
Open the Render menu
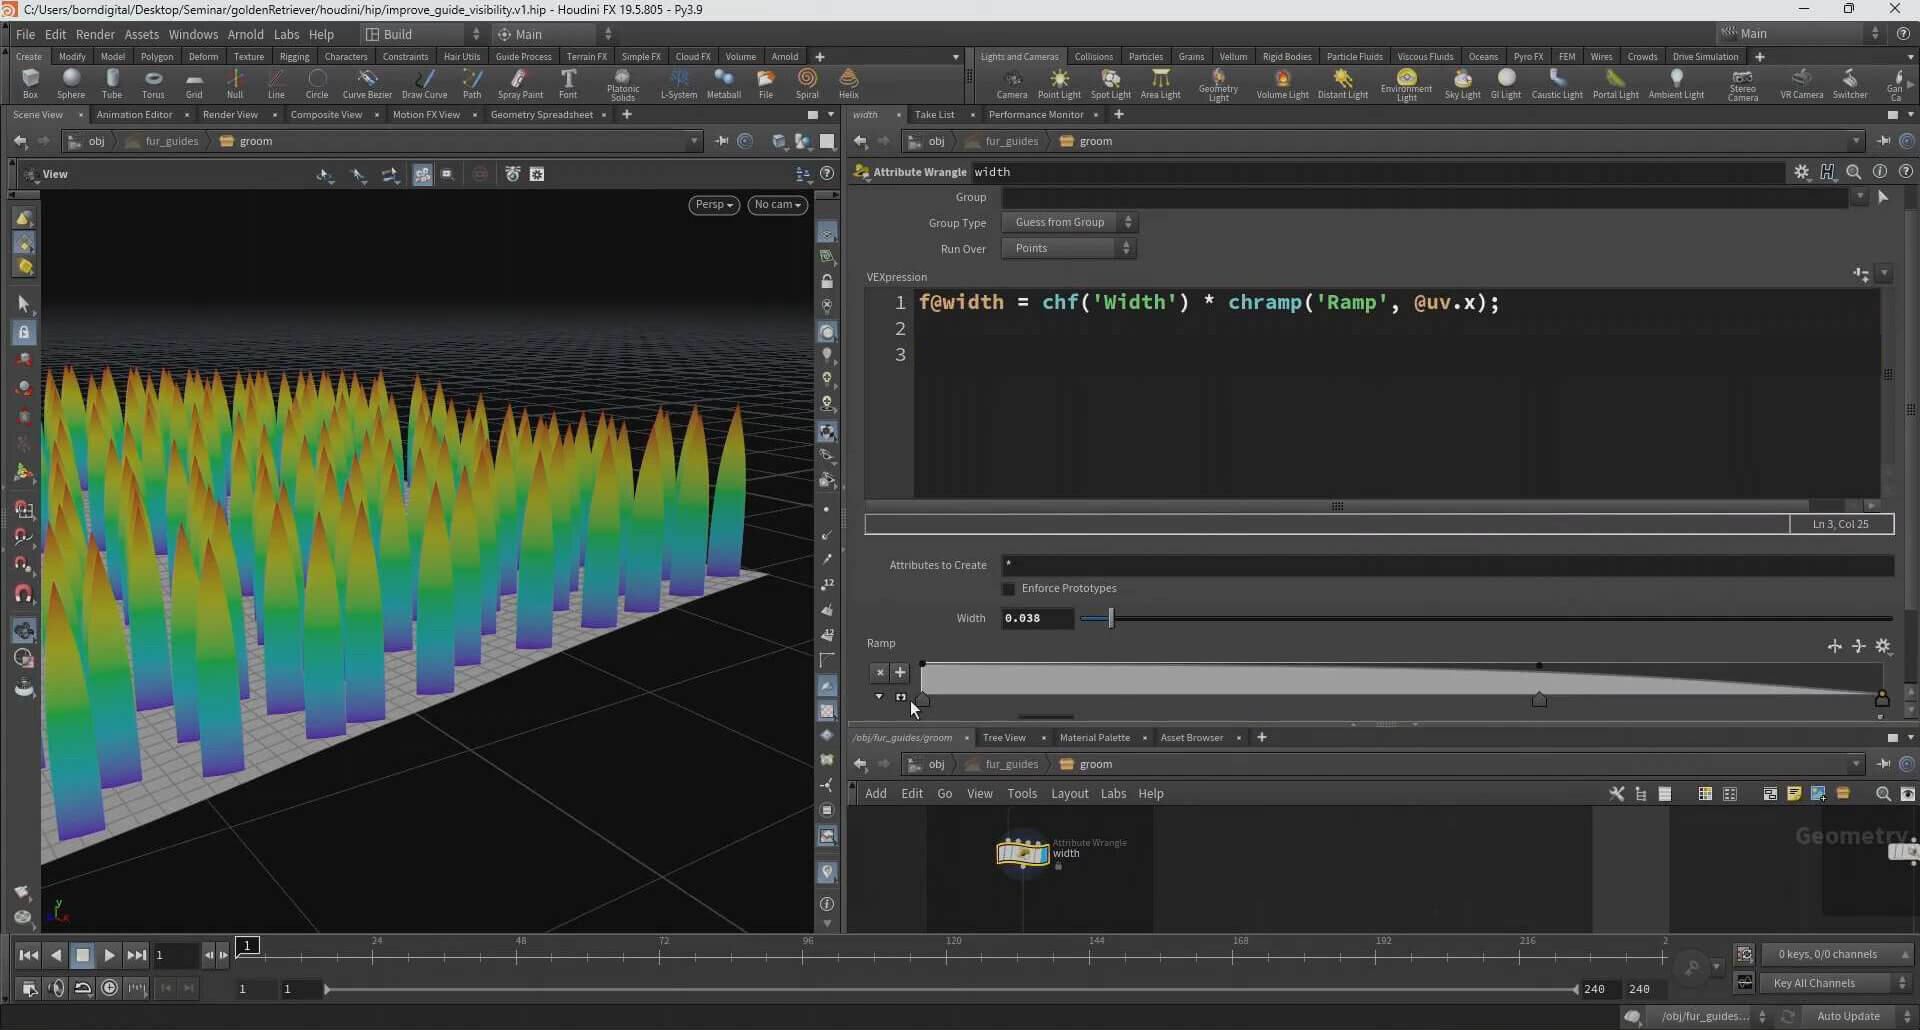click(95, 34)
